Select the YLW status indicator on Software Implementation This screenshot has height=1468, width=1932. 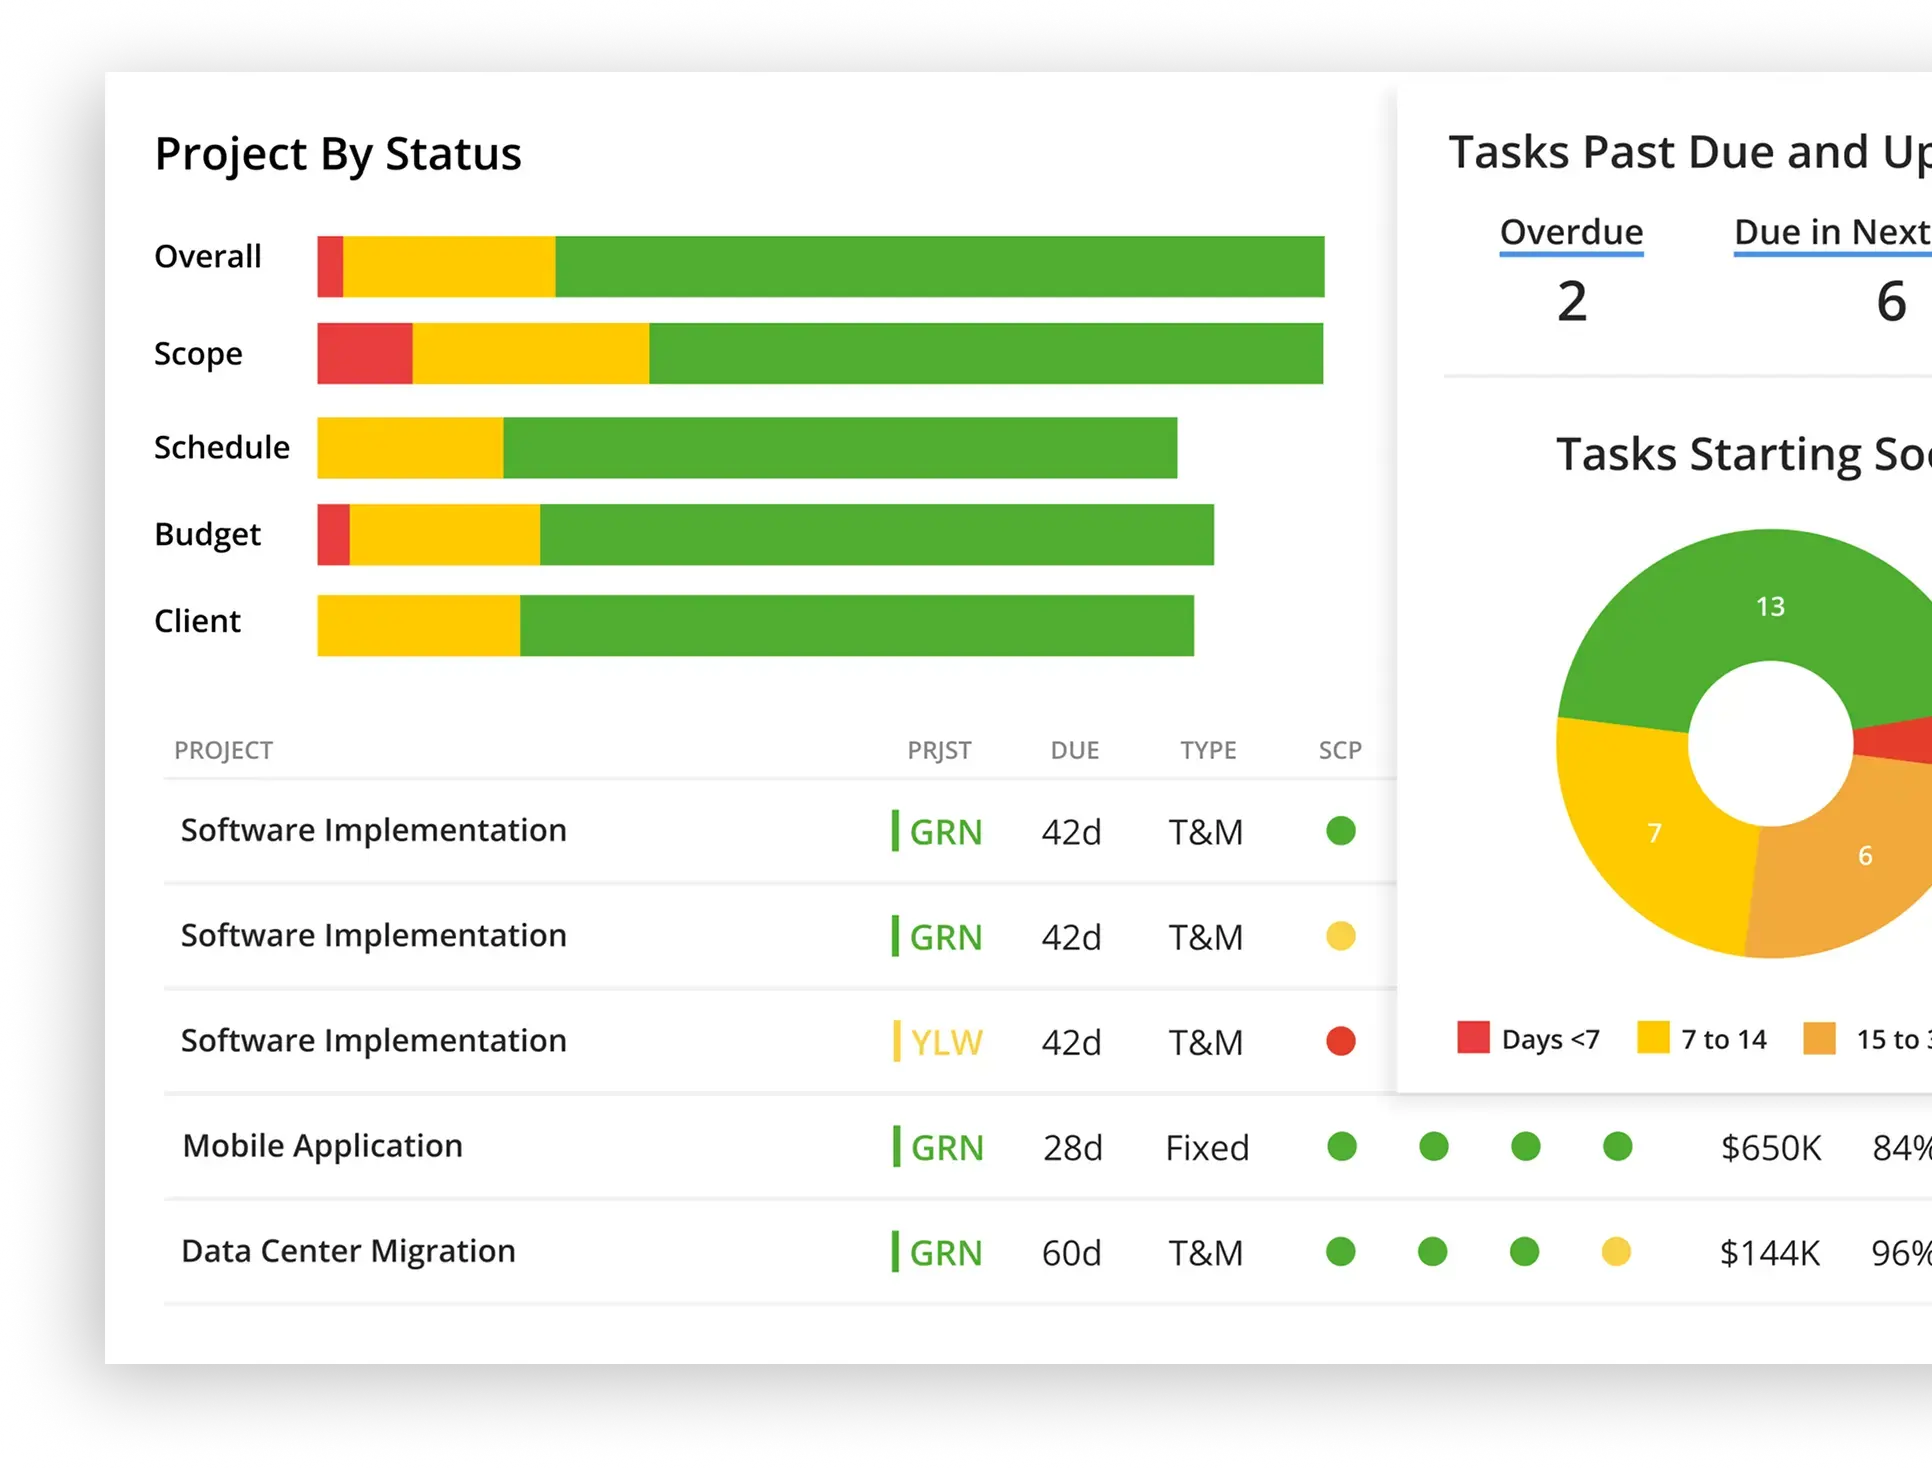(x=936, y=1042)
